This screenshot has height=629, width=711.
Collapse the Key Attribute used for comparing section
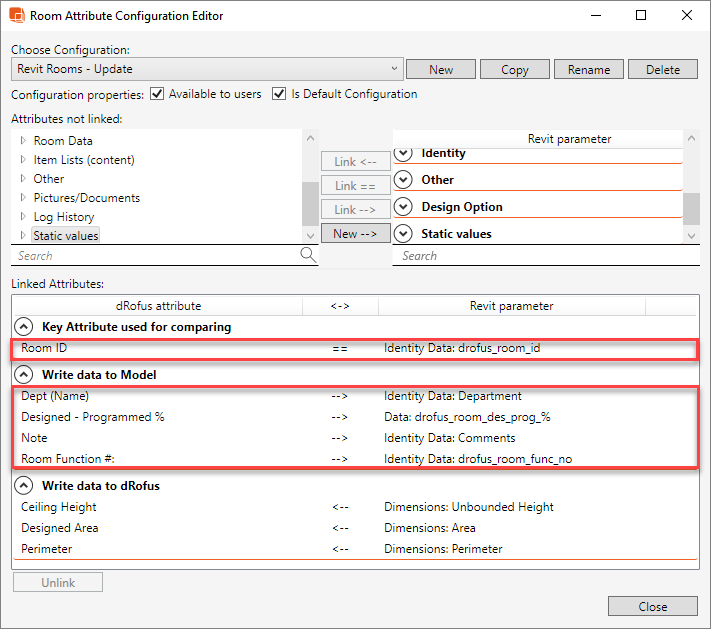coord(22,327)
